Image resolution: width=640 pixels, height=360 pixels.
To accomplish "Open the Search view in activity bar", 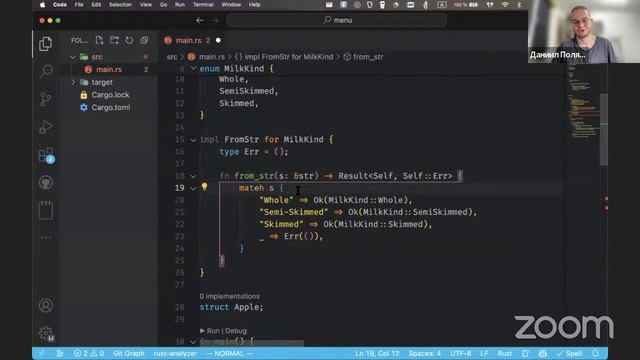I will tap(46, 71).
